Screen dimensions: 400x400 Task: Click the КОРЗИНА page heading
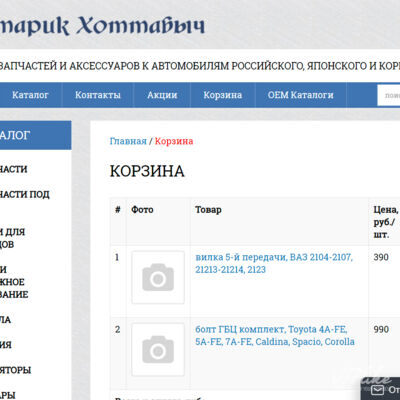(x=147, y=171)
